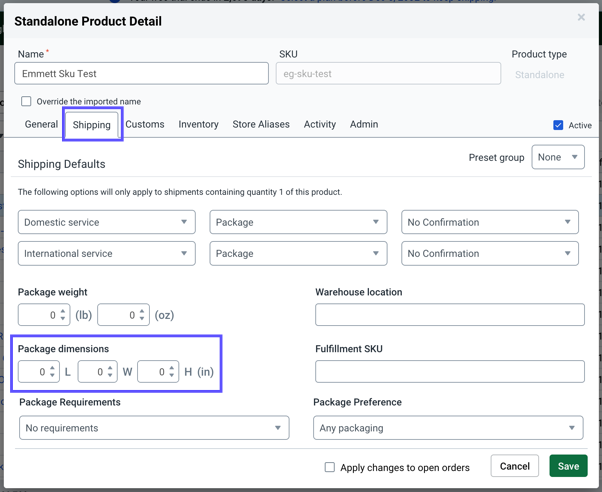
Task: Click the ounces (oz) weight field
Action: pyautogui.click(x=123, y=315)
